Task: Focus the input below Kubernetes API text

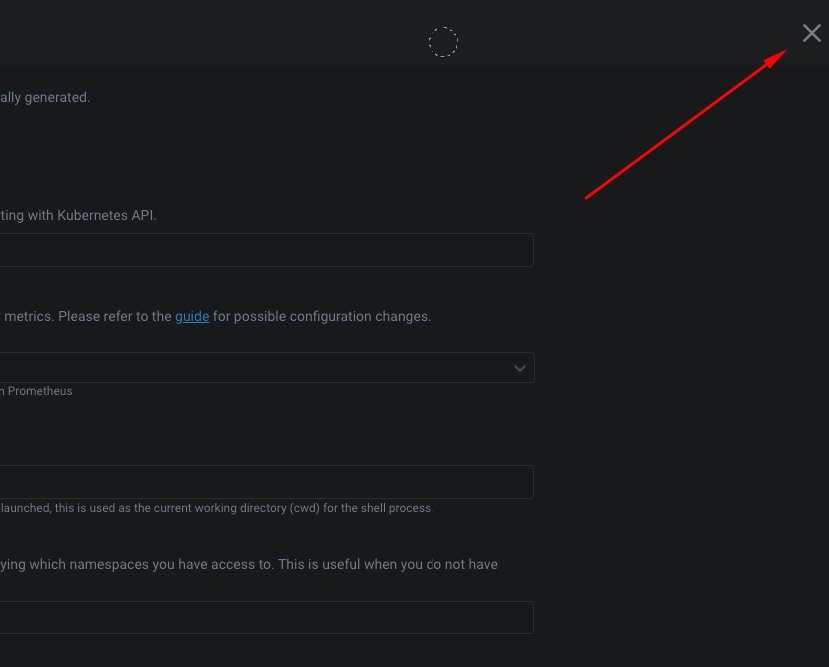Action: pyautogui.click(x=260, y=250)
